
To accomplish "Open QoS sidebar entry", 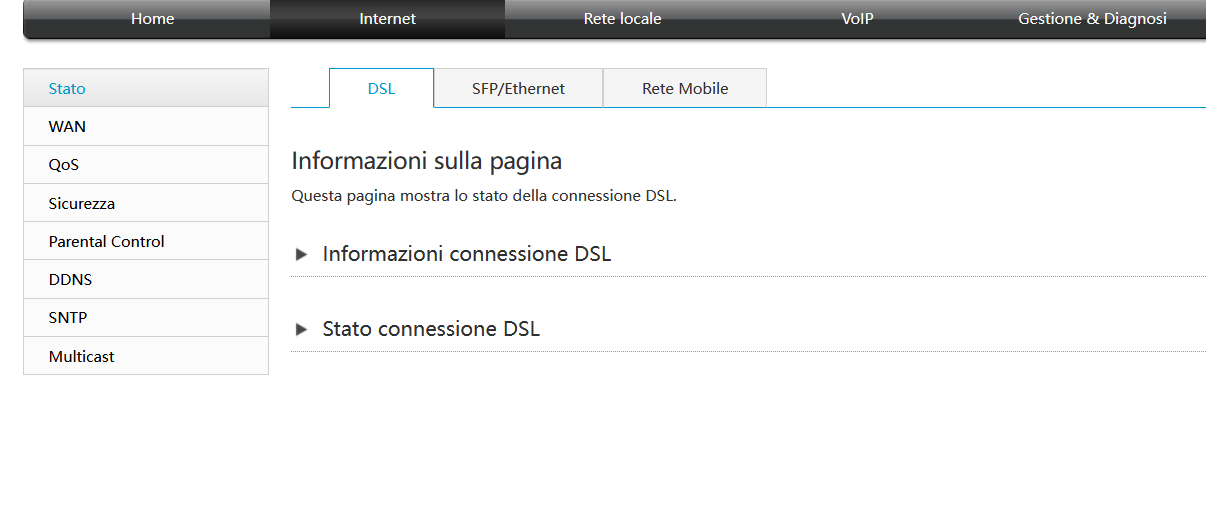I will point(146,165).
